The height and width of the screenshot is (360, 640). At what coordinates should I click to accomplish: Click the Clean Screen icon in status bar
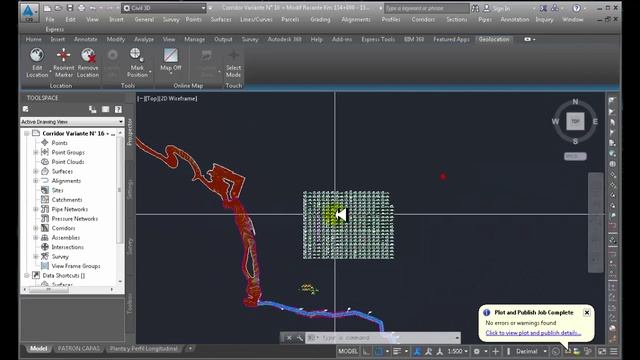602,351
